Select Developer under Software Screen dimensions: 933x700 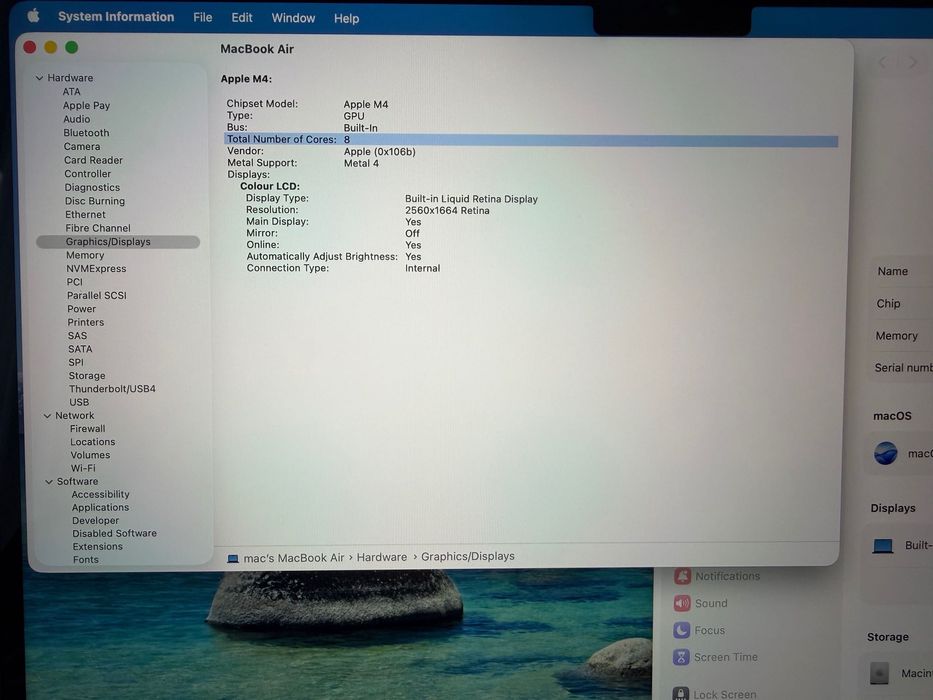pyautogui.click(x=95, y=521)
